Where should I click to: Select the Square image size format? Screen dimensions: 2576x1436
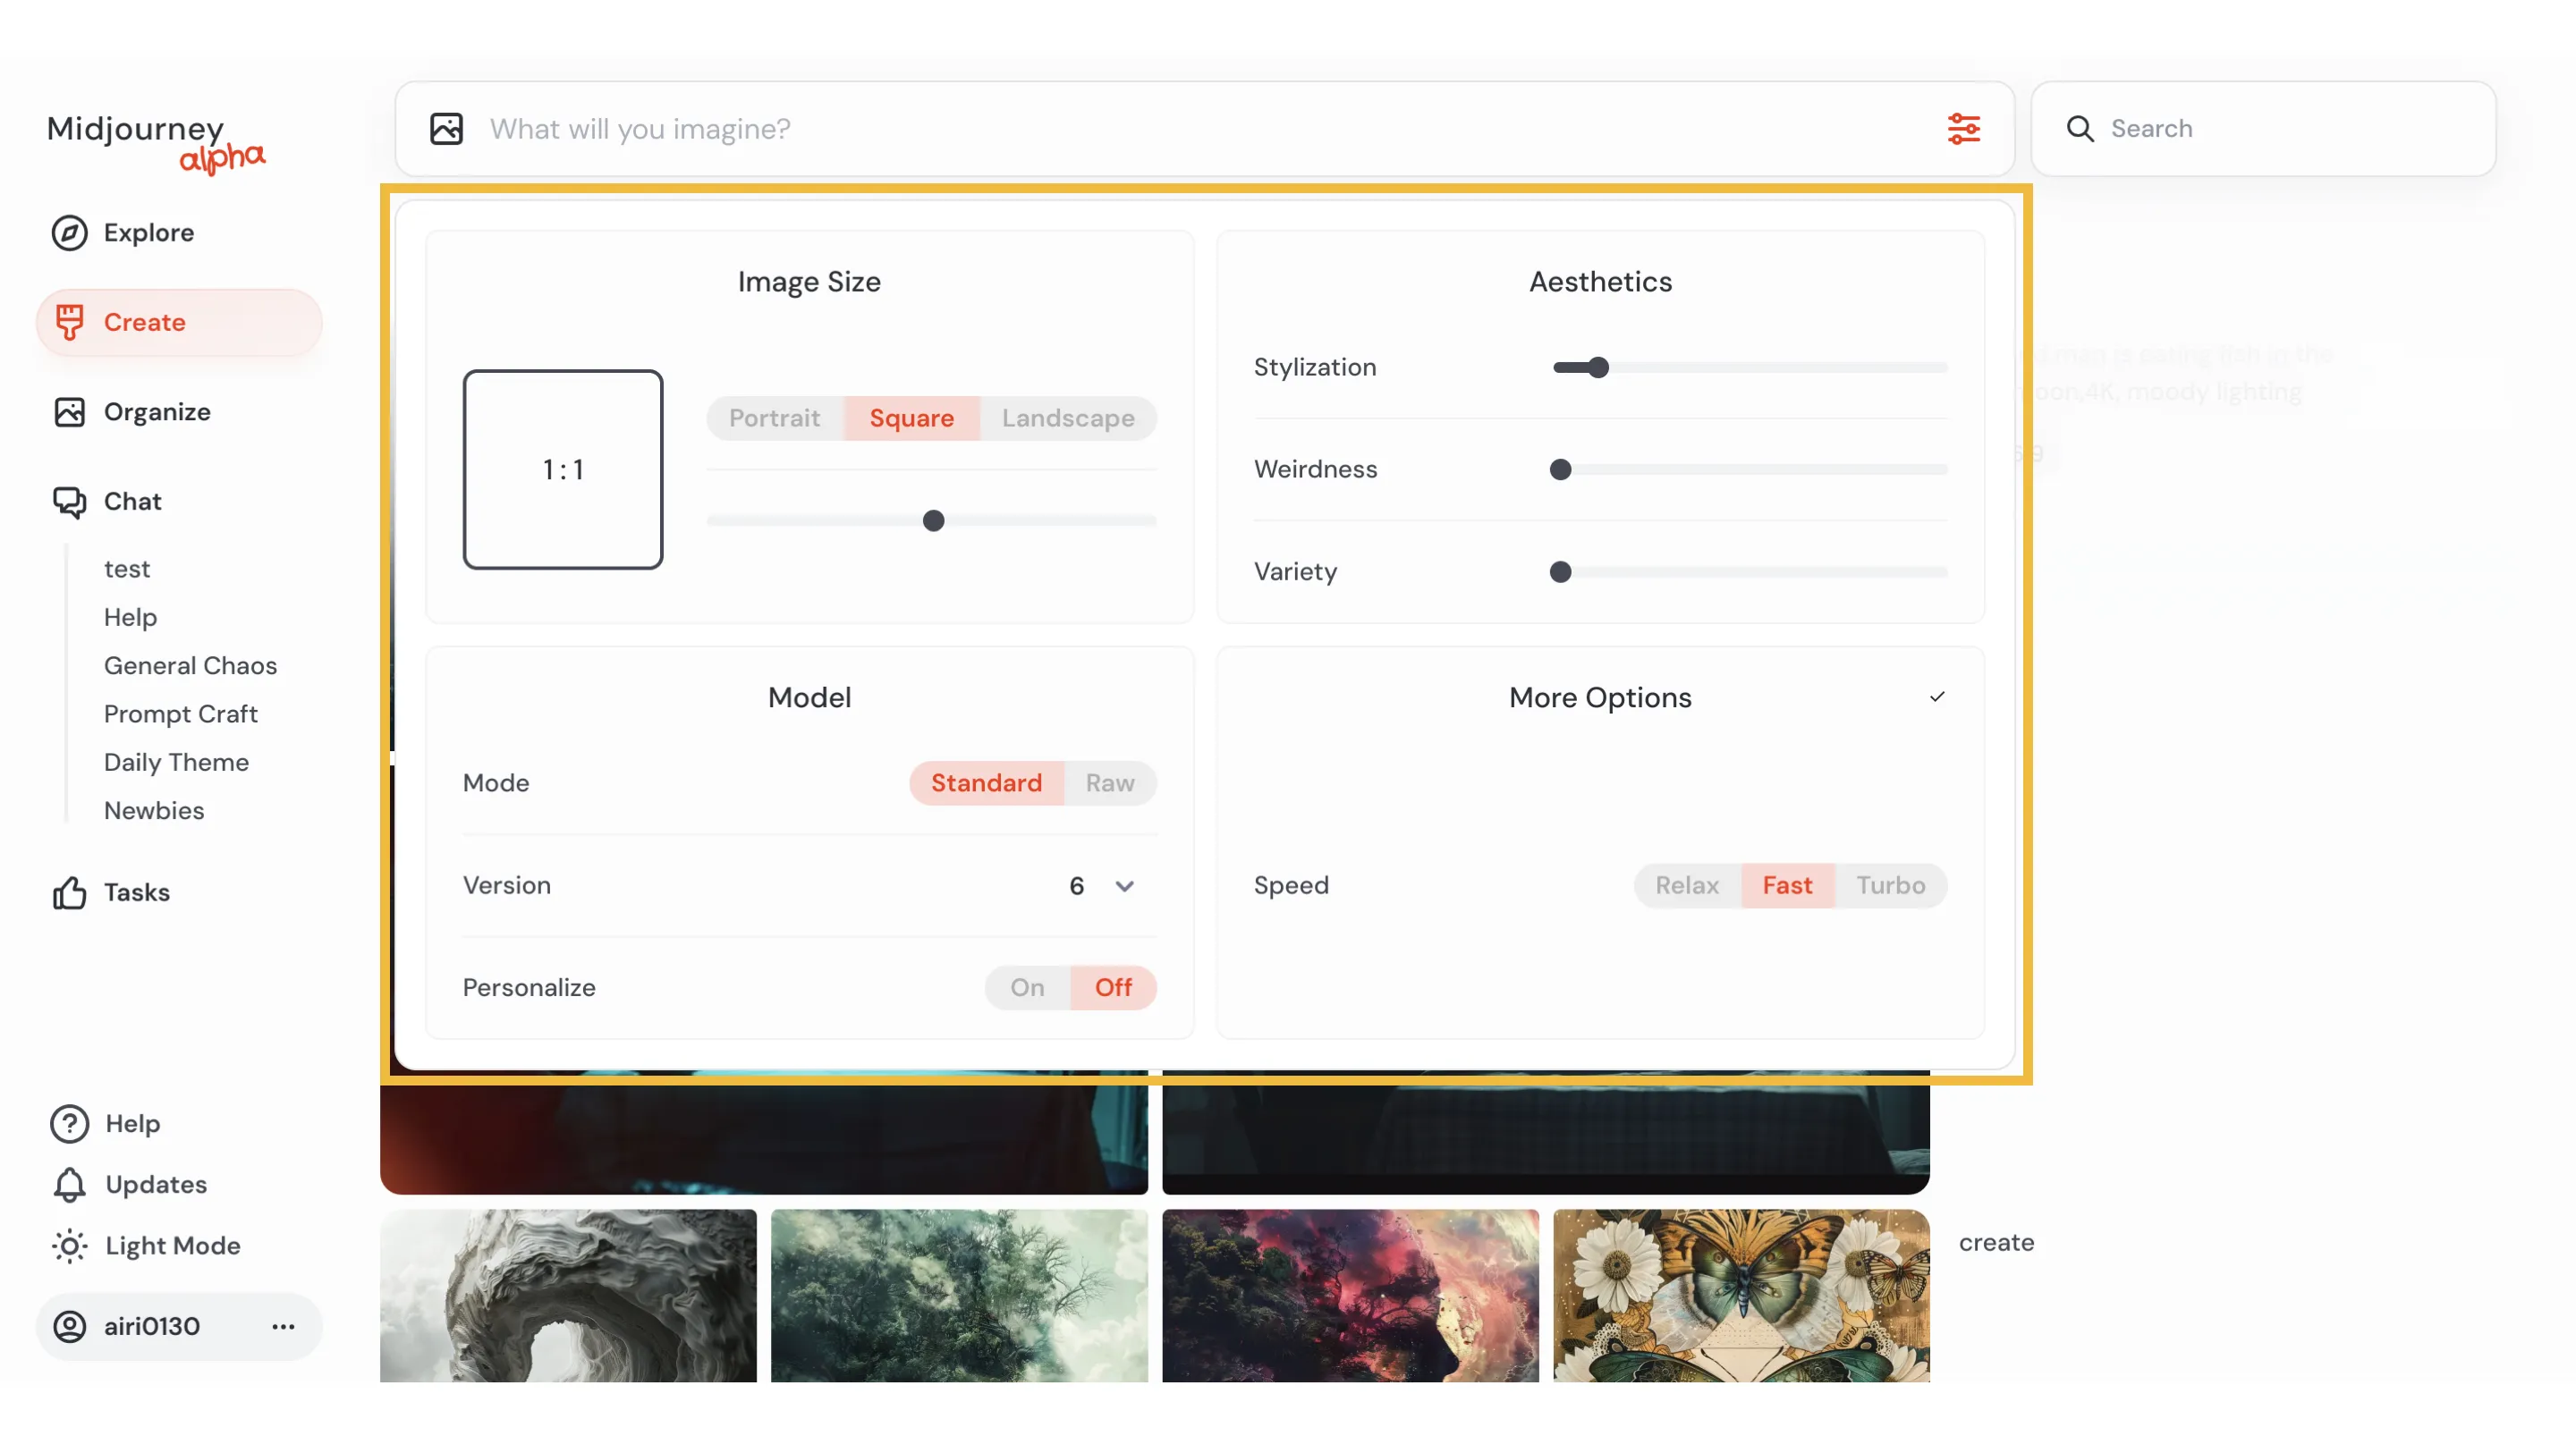click(x=912, y=418)
